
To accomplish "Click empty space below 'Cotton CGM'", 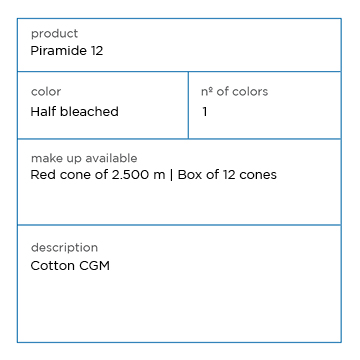I will (x=179, y=307).
